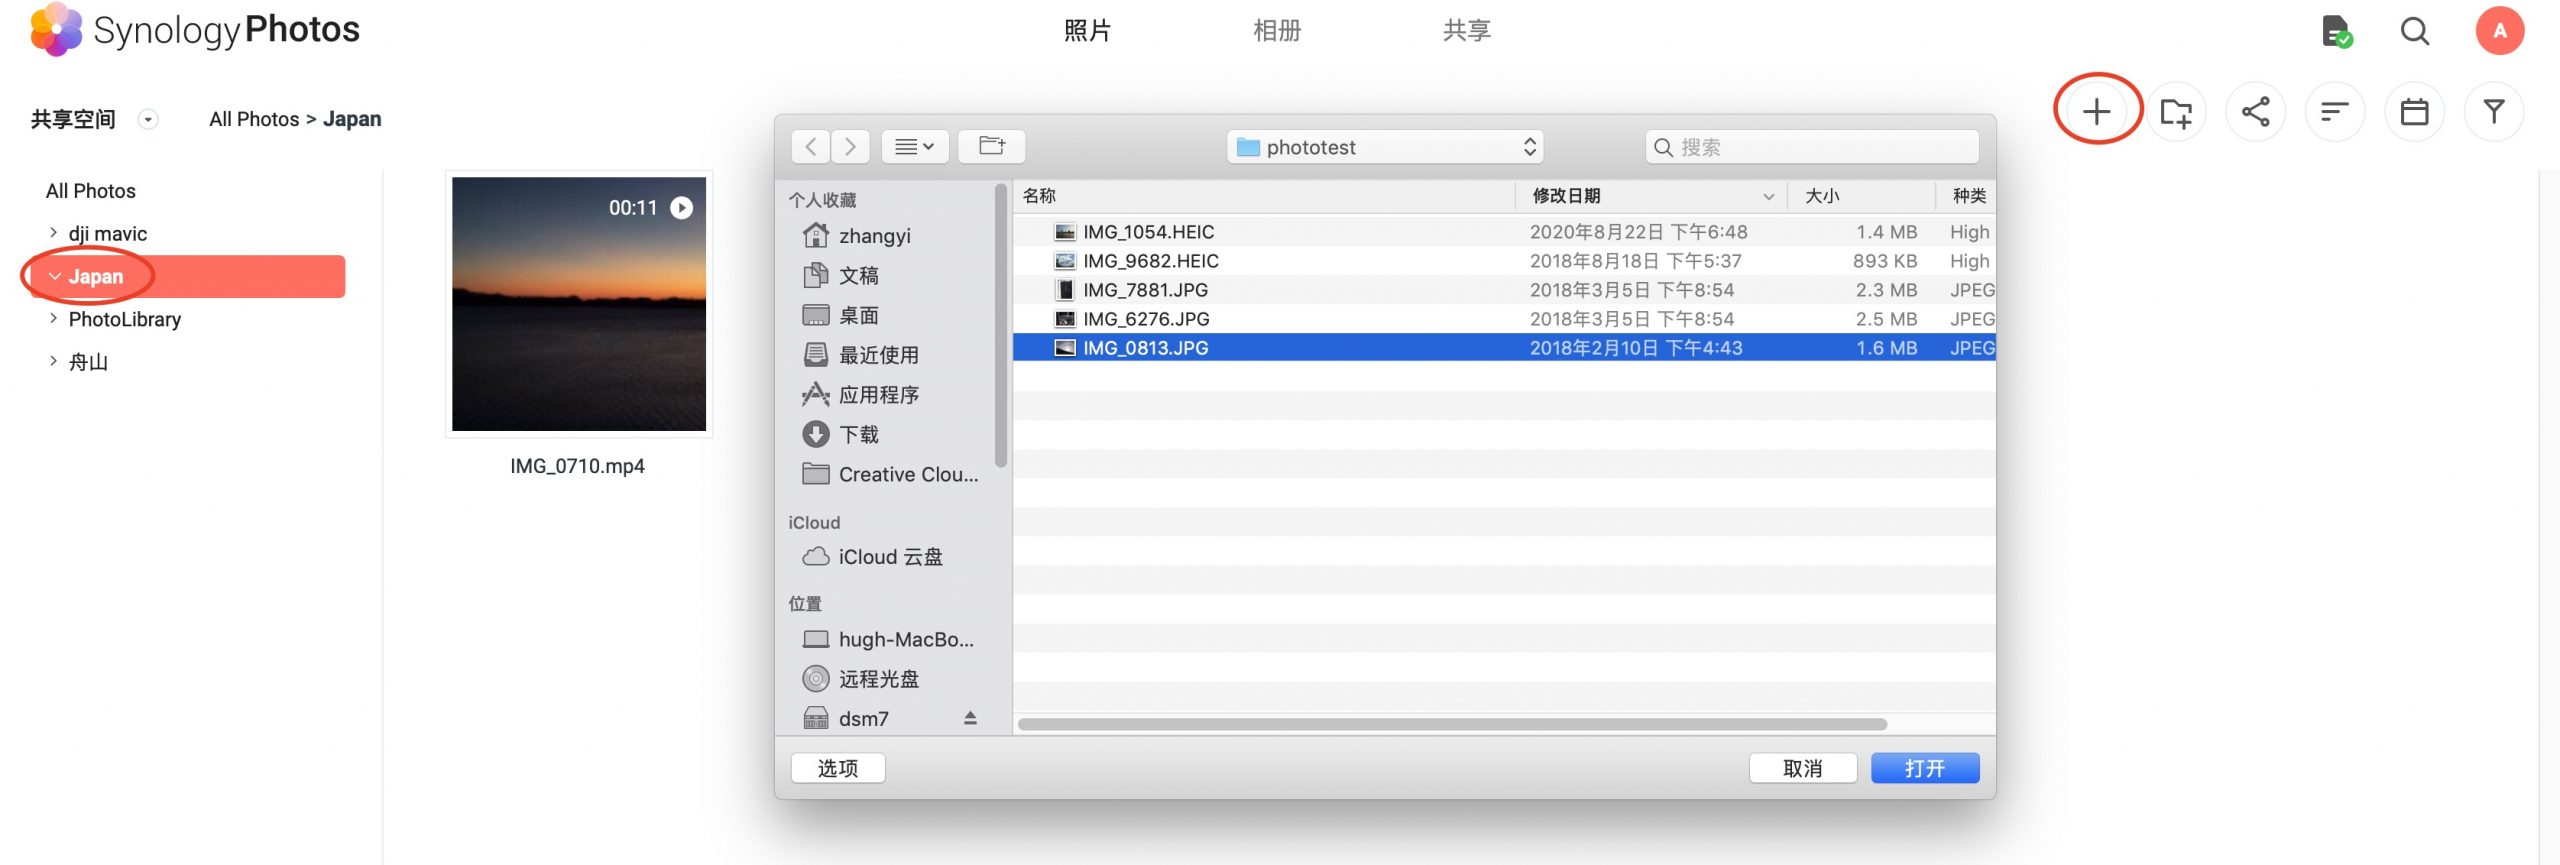Click the file list horizontal scrollbar
Screen dimensions: 2560x865
[1452, 724]
